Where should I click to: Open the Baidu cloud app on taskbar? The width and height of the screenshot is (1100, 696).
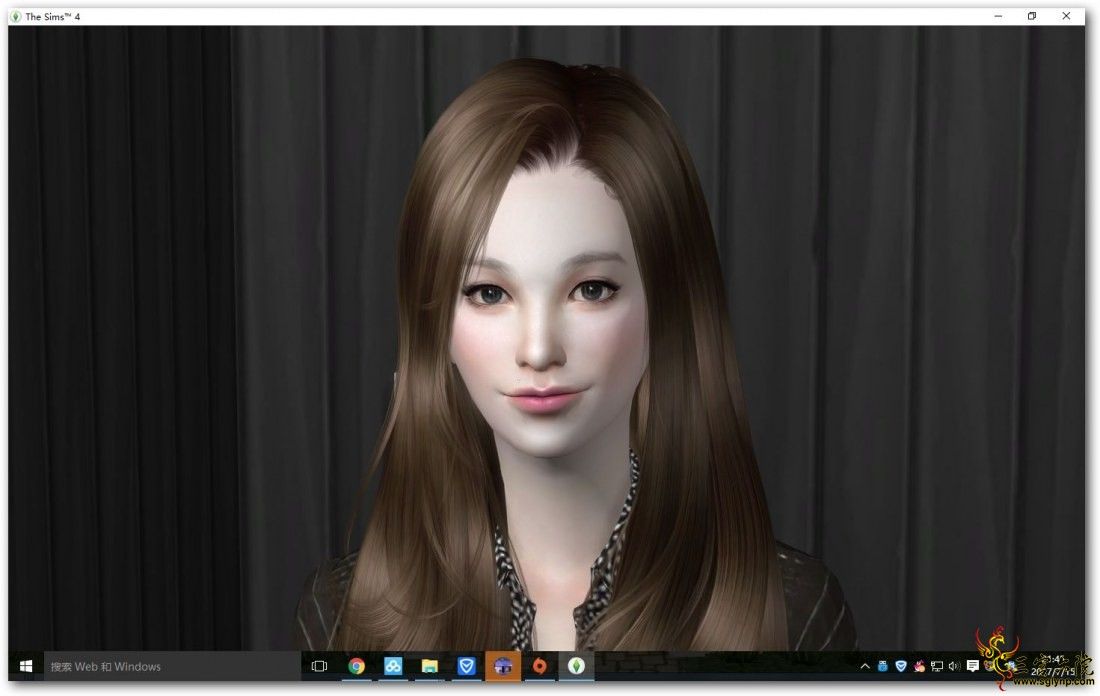[393, 667]
